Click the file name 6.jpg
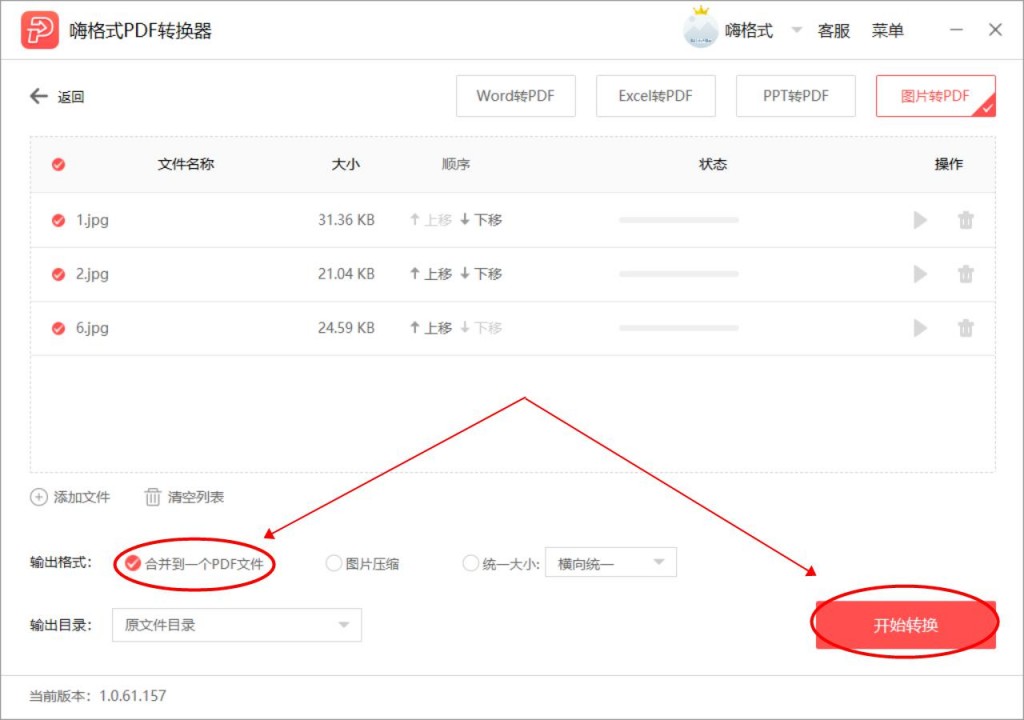 tap(92, 328)
